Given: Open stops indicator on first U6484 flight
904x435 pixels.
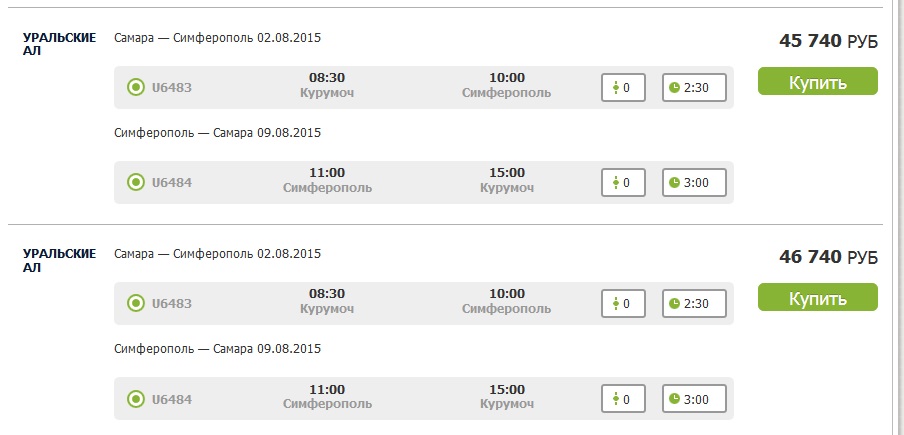Looking at the screenshot, I should 623,183.
